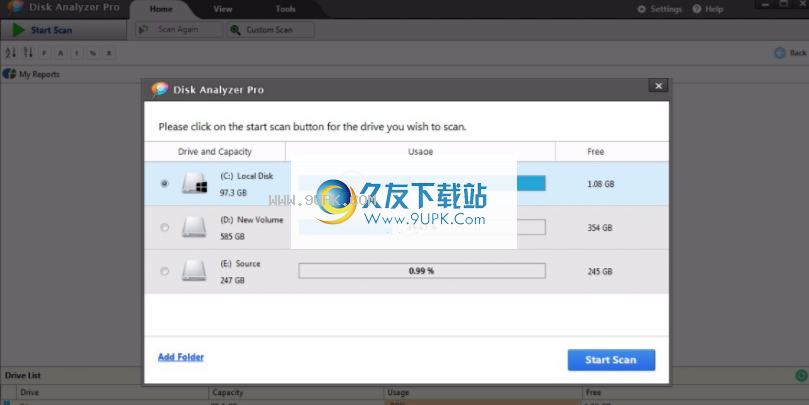
Task: Click the E: Source drive icon
Action: pos(194,271)
